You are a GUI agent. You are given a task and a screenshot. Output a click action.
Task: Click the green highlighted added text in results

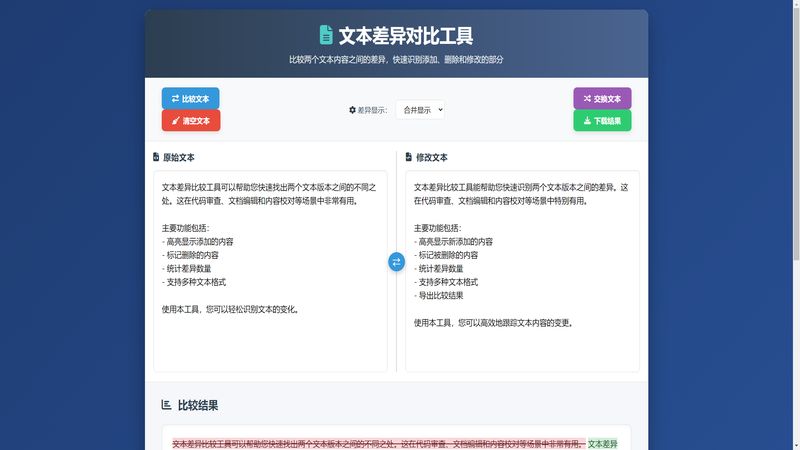pos(602,443)
